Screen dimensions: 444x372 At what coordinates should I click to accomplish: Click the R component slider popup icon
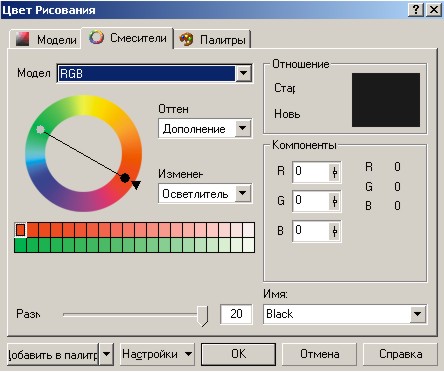(334, 172)
